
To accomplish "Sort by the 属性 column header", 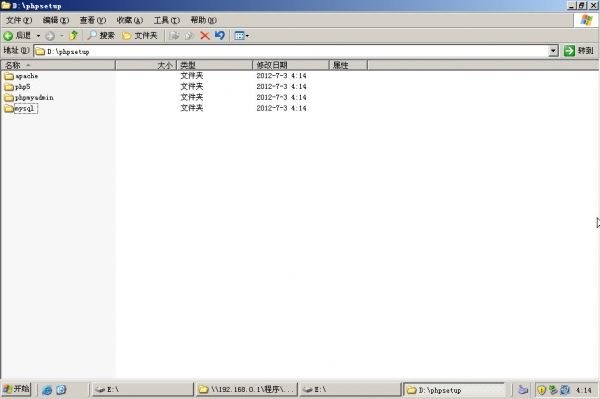I will (x=348, y=65).
